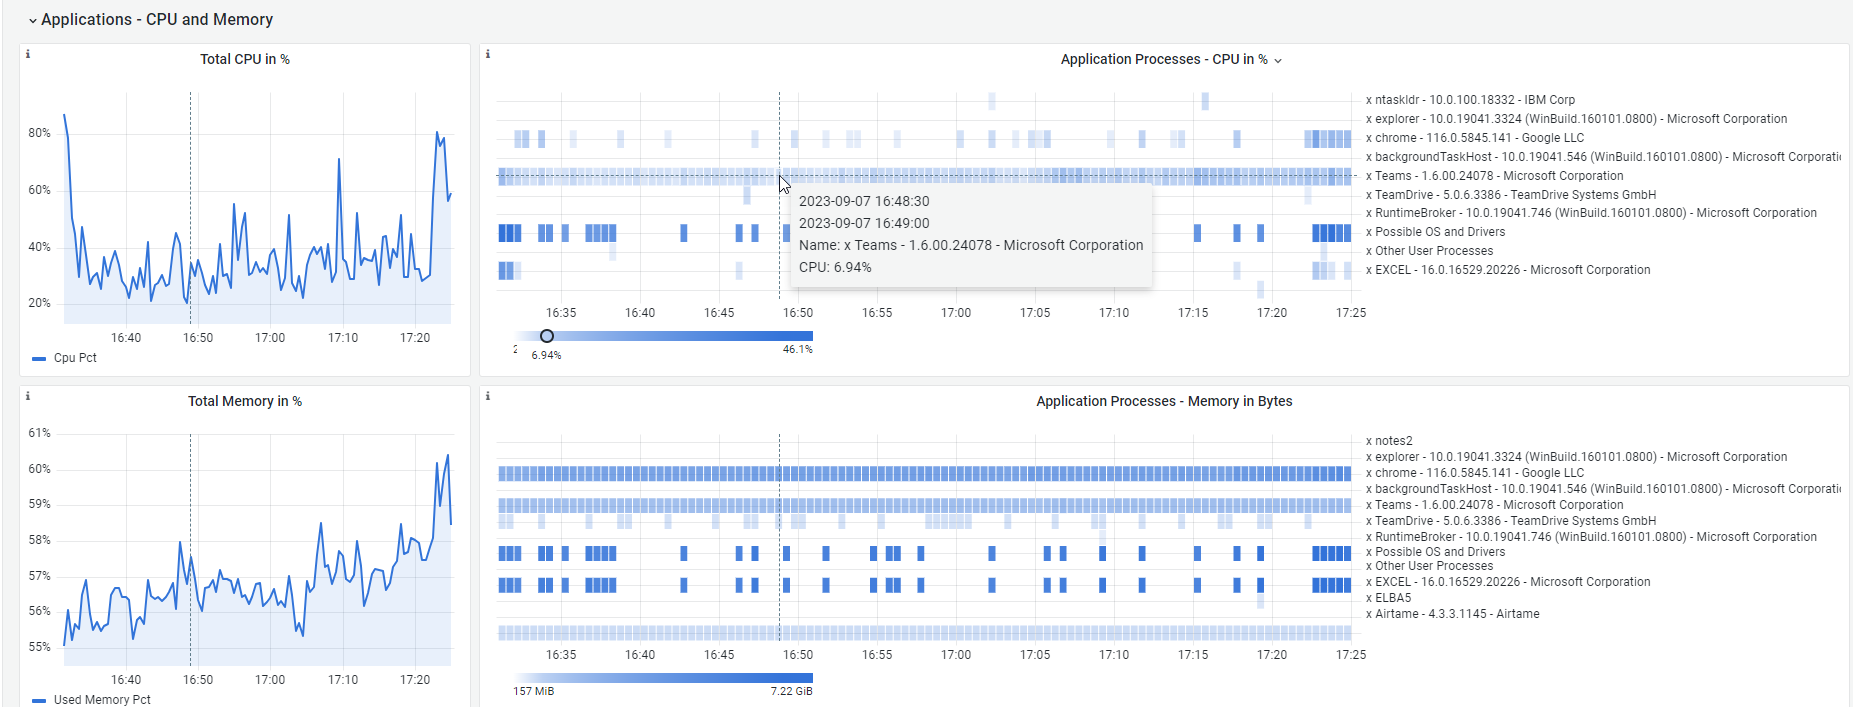Select the notes2 row label in memory panel
Viewport: 1853px width, 707px height.
click(1393, 441)
